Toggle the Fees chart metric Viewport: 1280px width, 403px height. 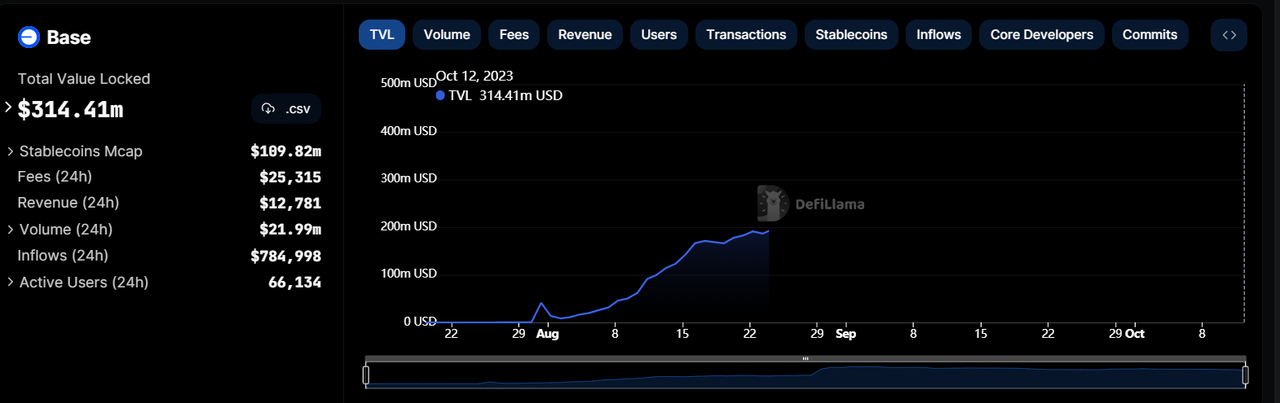point(514,35)
